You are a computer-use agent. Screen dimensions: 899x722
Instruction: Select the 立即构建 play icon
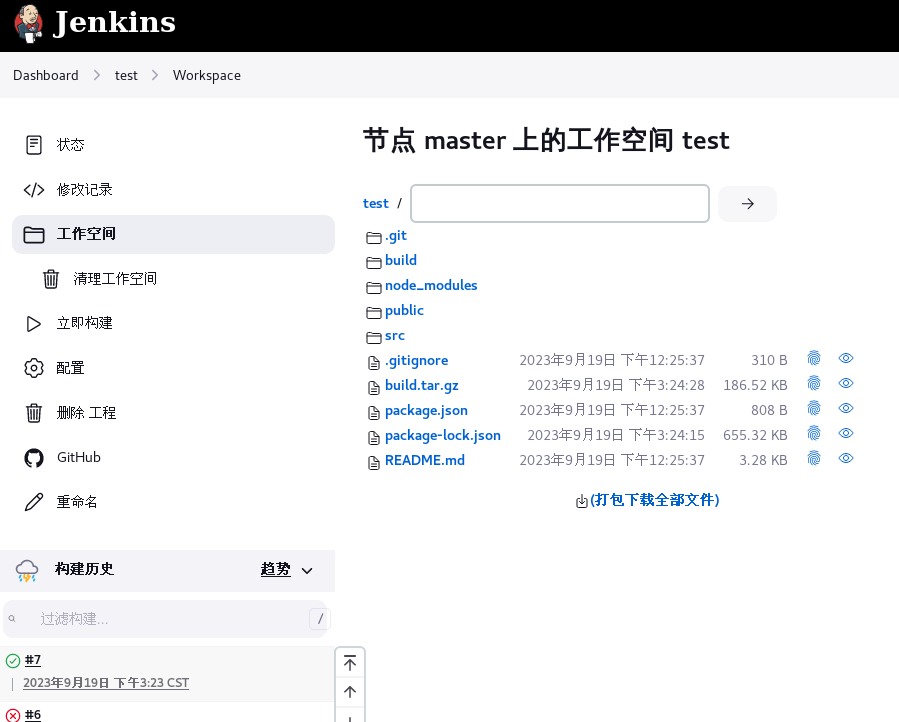pos(33,323)
